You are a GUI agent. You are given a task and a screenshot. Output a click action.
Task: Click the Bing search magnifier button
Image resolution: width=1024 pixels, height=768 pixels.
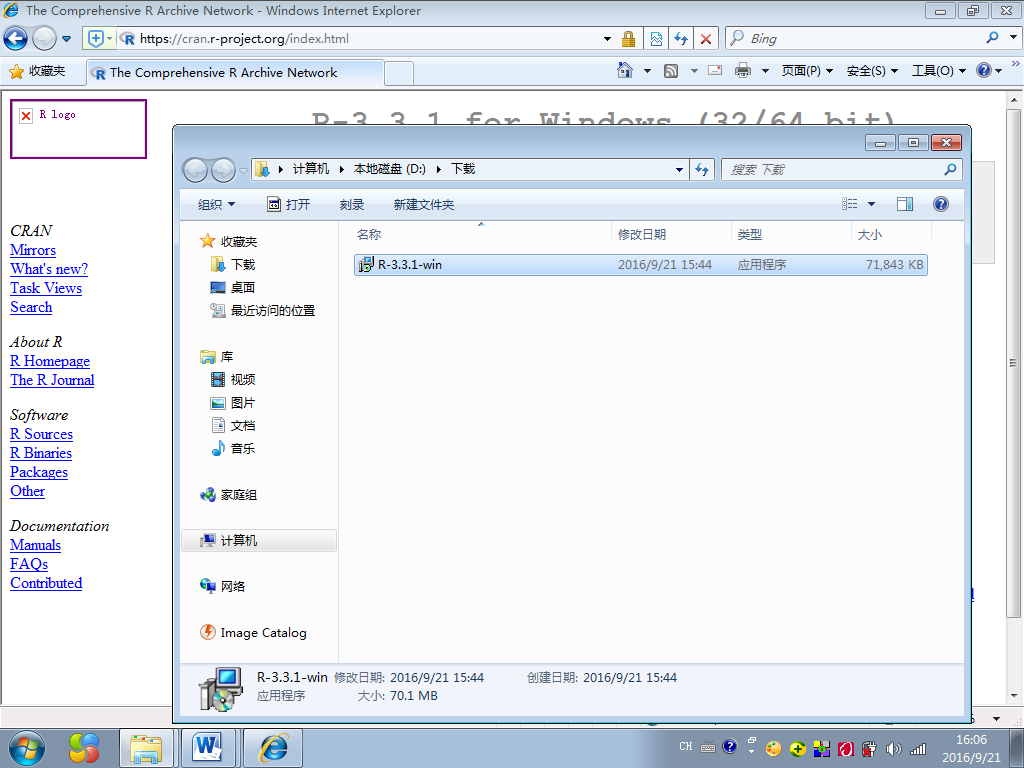point(993,38)
